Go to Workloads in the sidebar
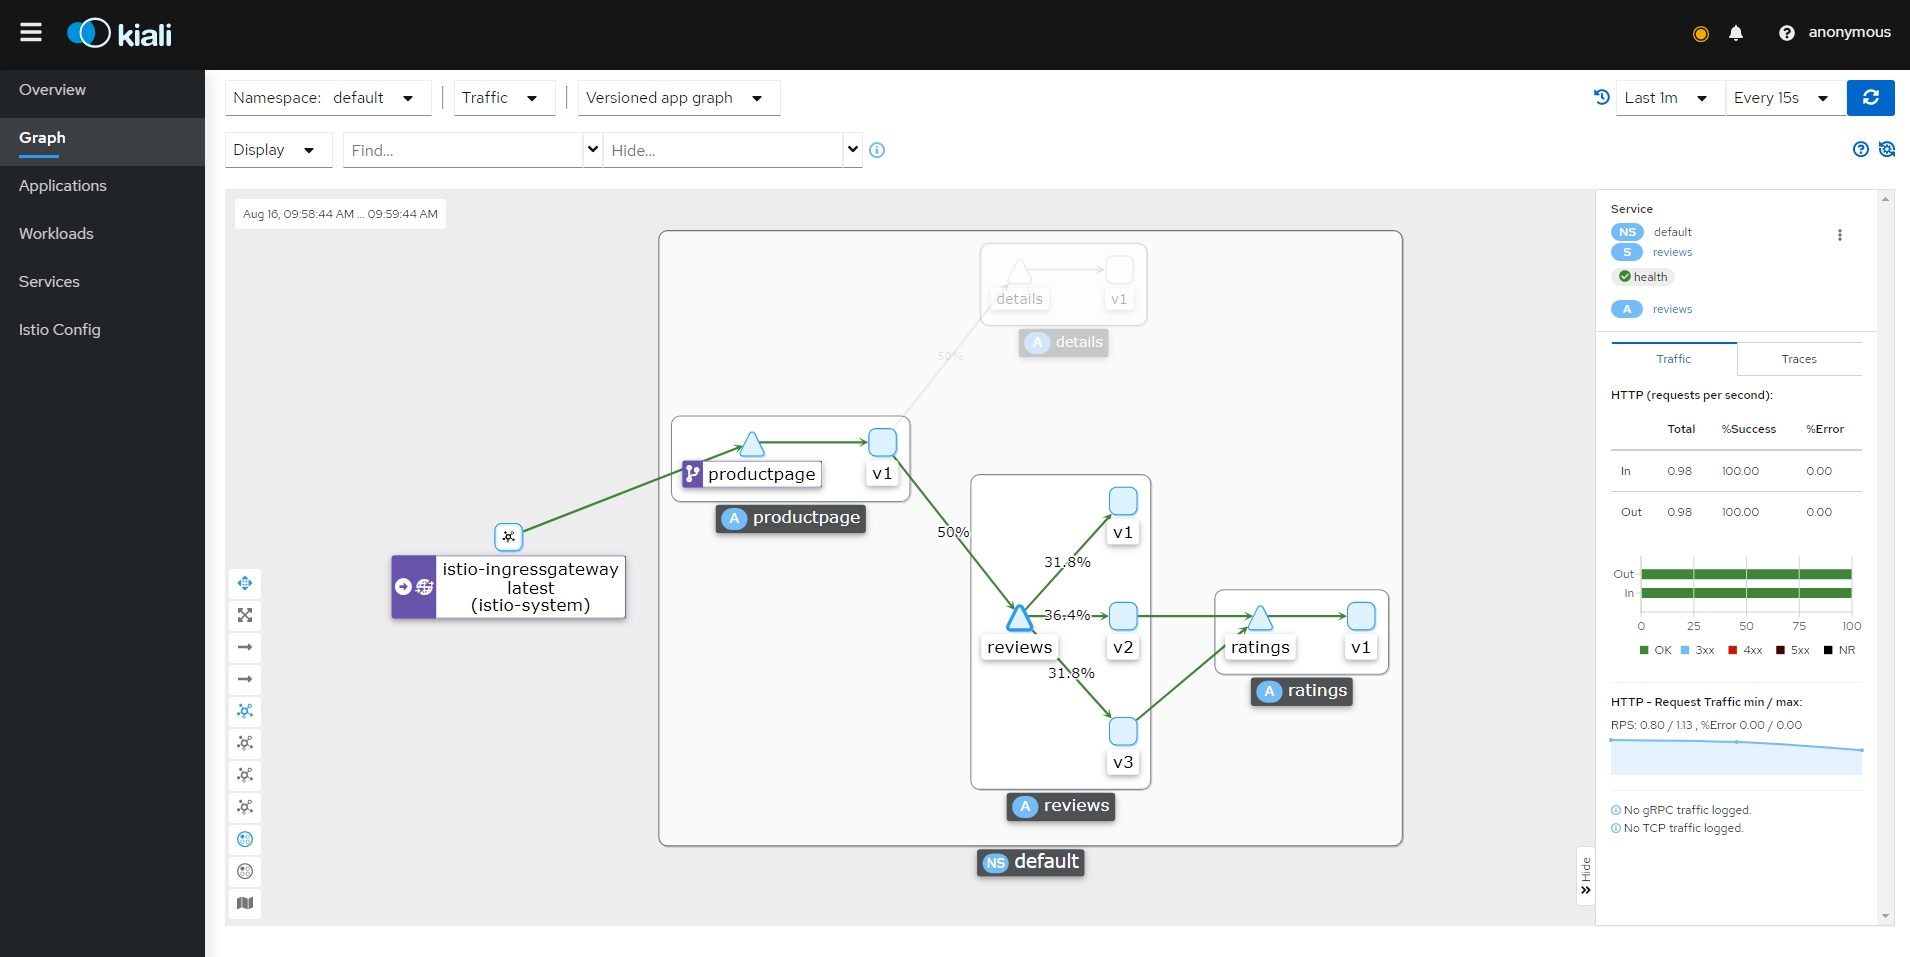1910x957 pixels. pos(56,234)
